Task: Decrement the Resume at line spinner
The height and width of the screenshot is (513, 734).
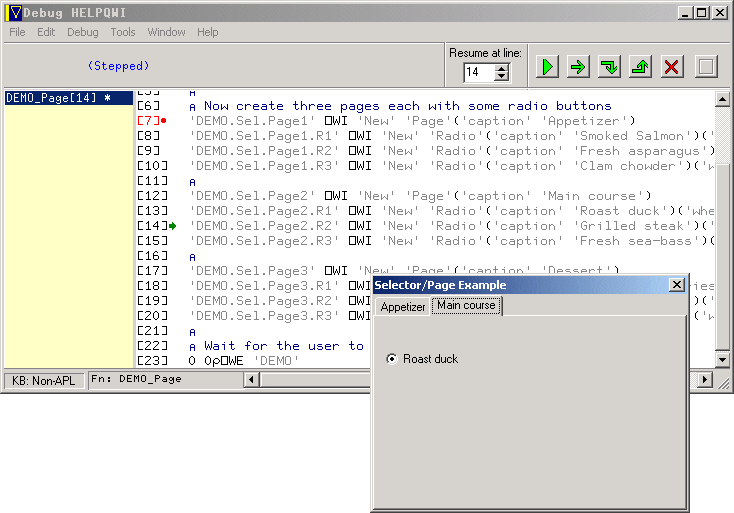Action: coord(502,77)
